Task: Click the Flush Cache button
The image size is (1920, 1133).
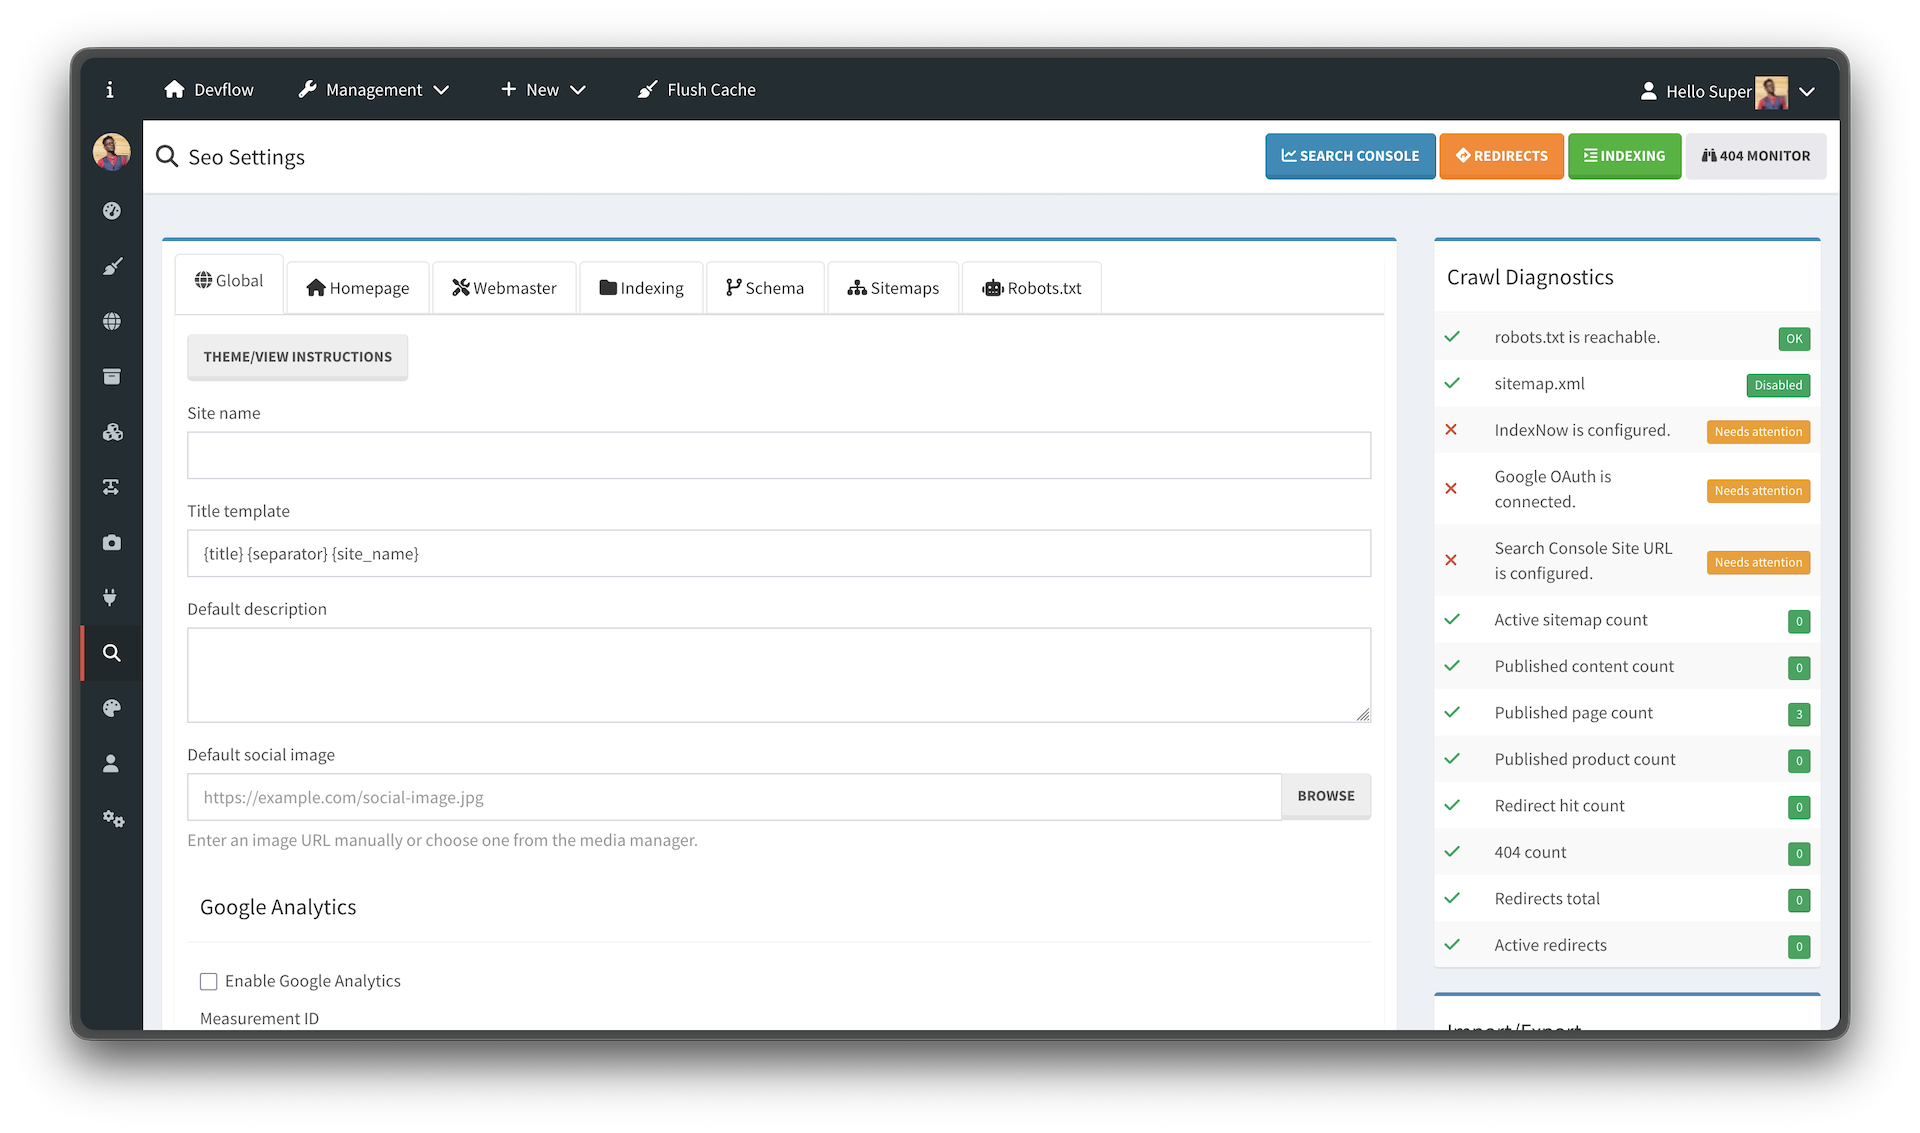Action: tap(697, 90)
